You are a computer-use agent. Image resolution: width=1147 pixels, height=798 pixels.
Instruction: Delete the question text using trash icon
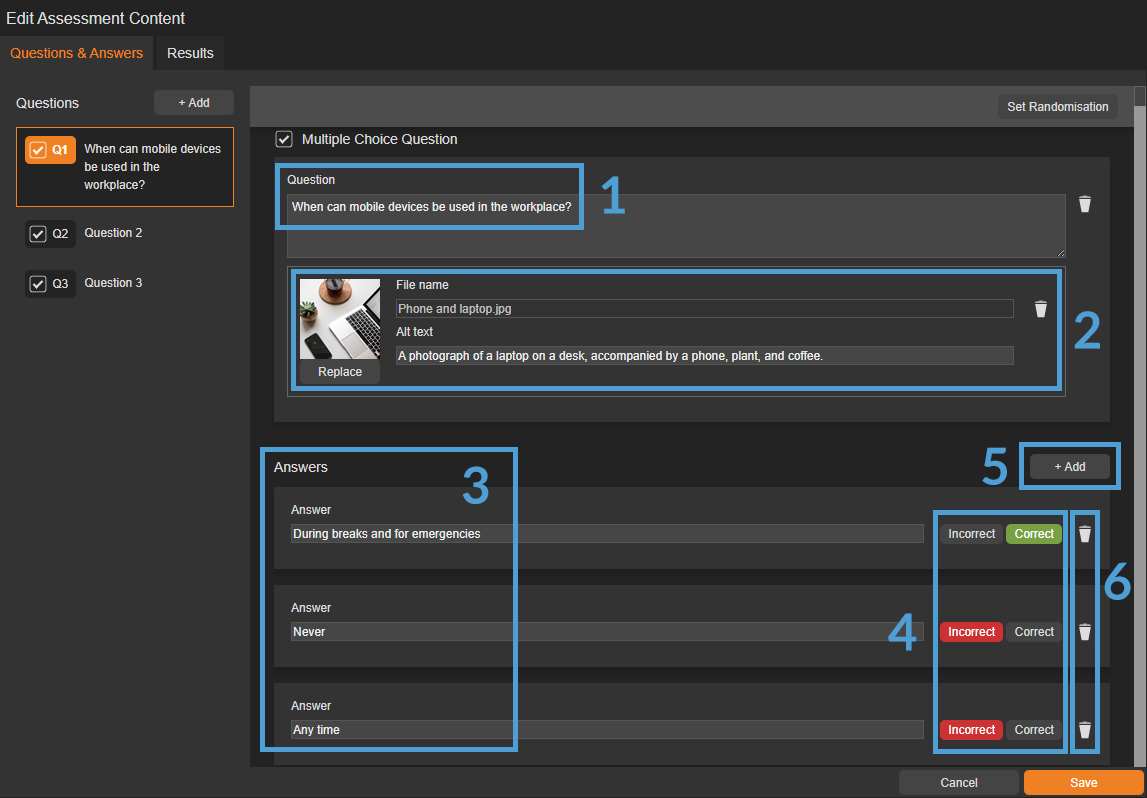(x=1085, y=204)
